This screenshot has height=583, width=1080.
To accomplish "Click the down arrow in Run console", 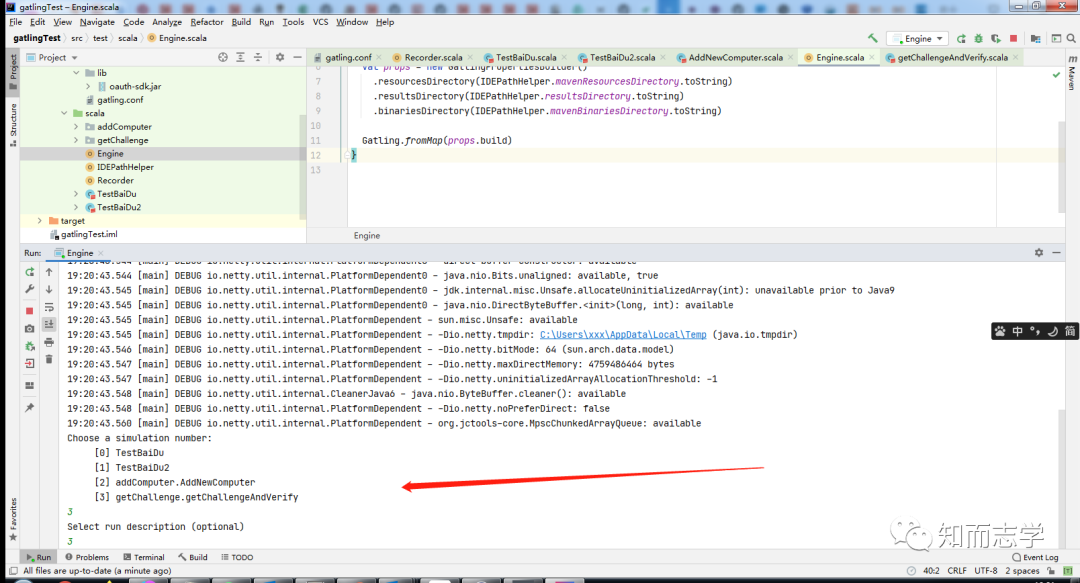I will click(x=49, y=289).
